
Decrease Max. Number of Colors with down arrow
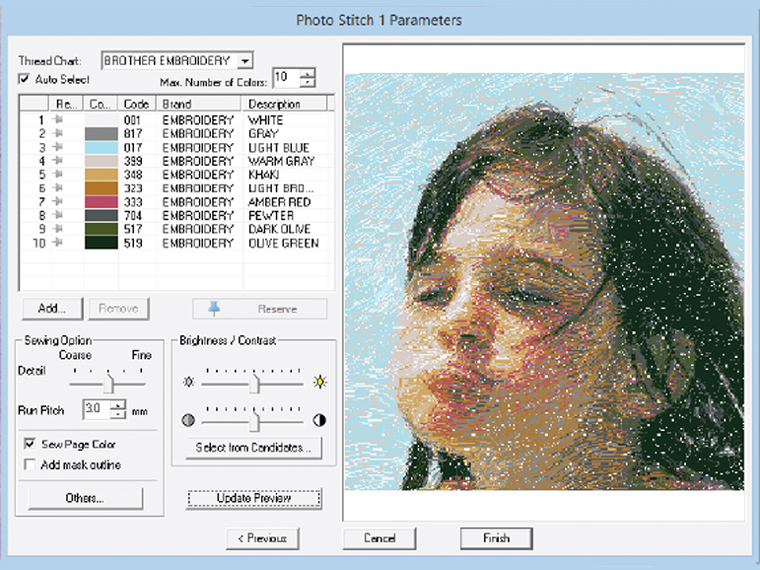click(x=307, y=82)
